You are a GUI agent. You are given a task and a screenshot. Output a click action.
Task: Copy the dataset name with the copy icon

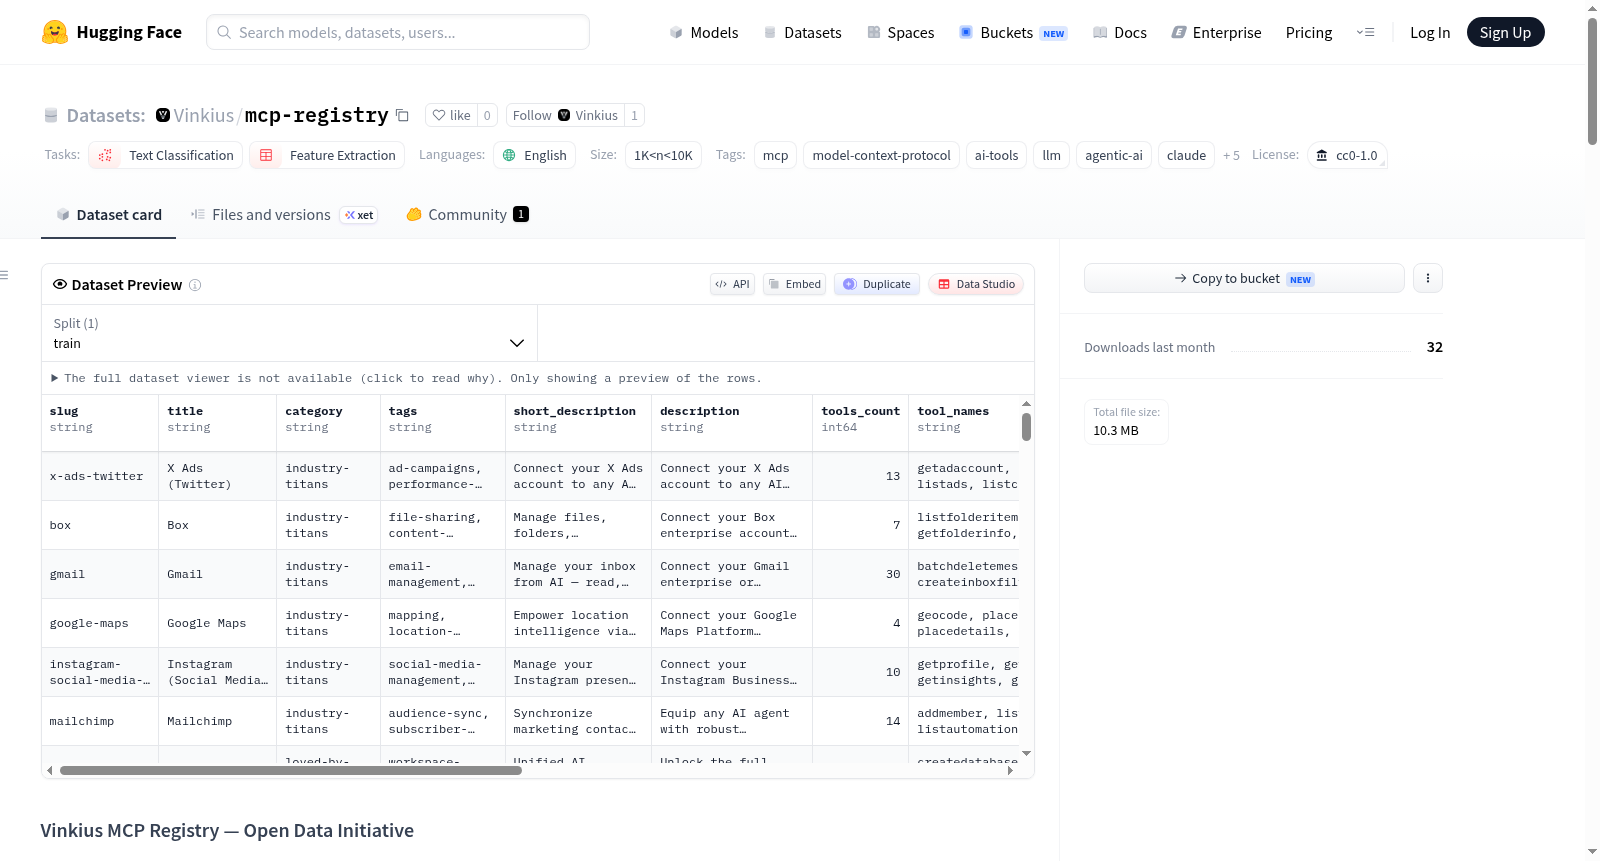[402, 115]
